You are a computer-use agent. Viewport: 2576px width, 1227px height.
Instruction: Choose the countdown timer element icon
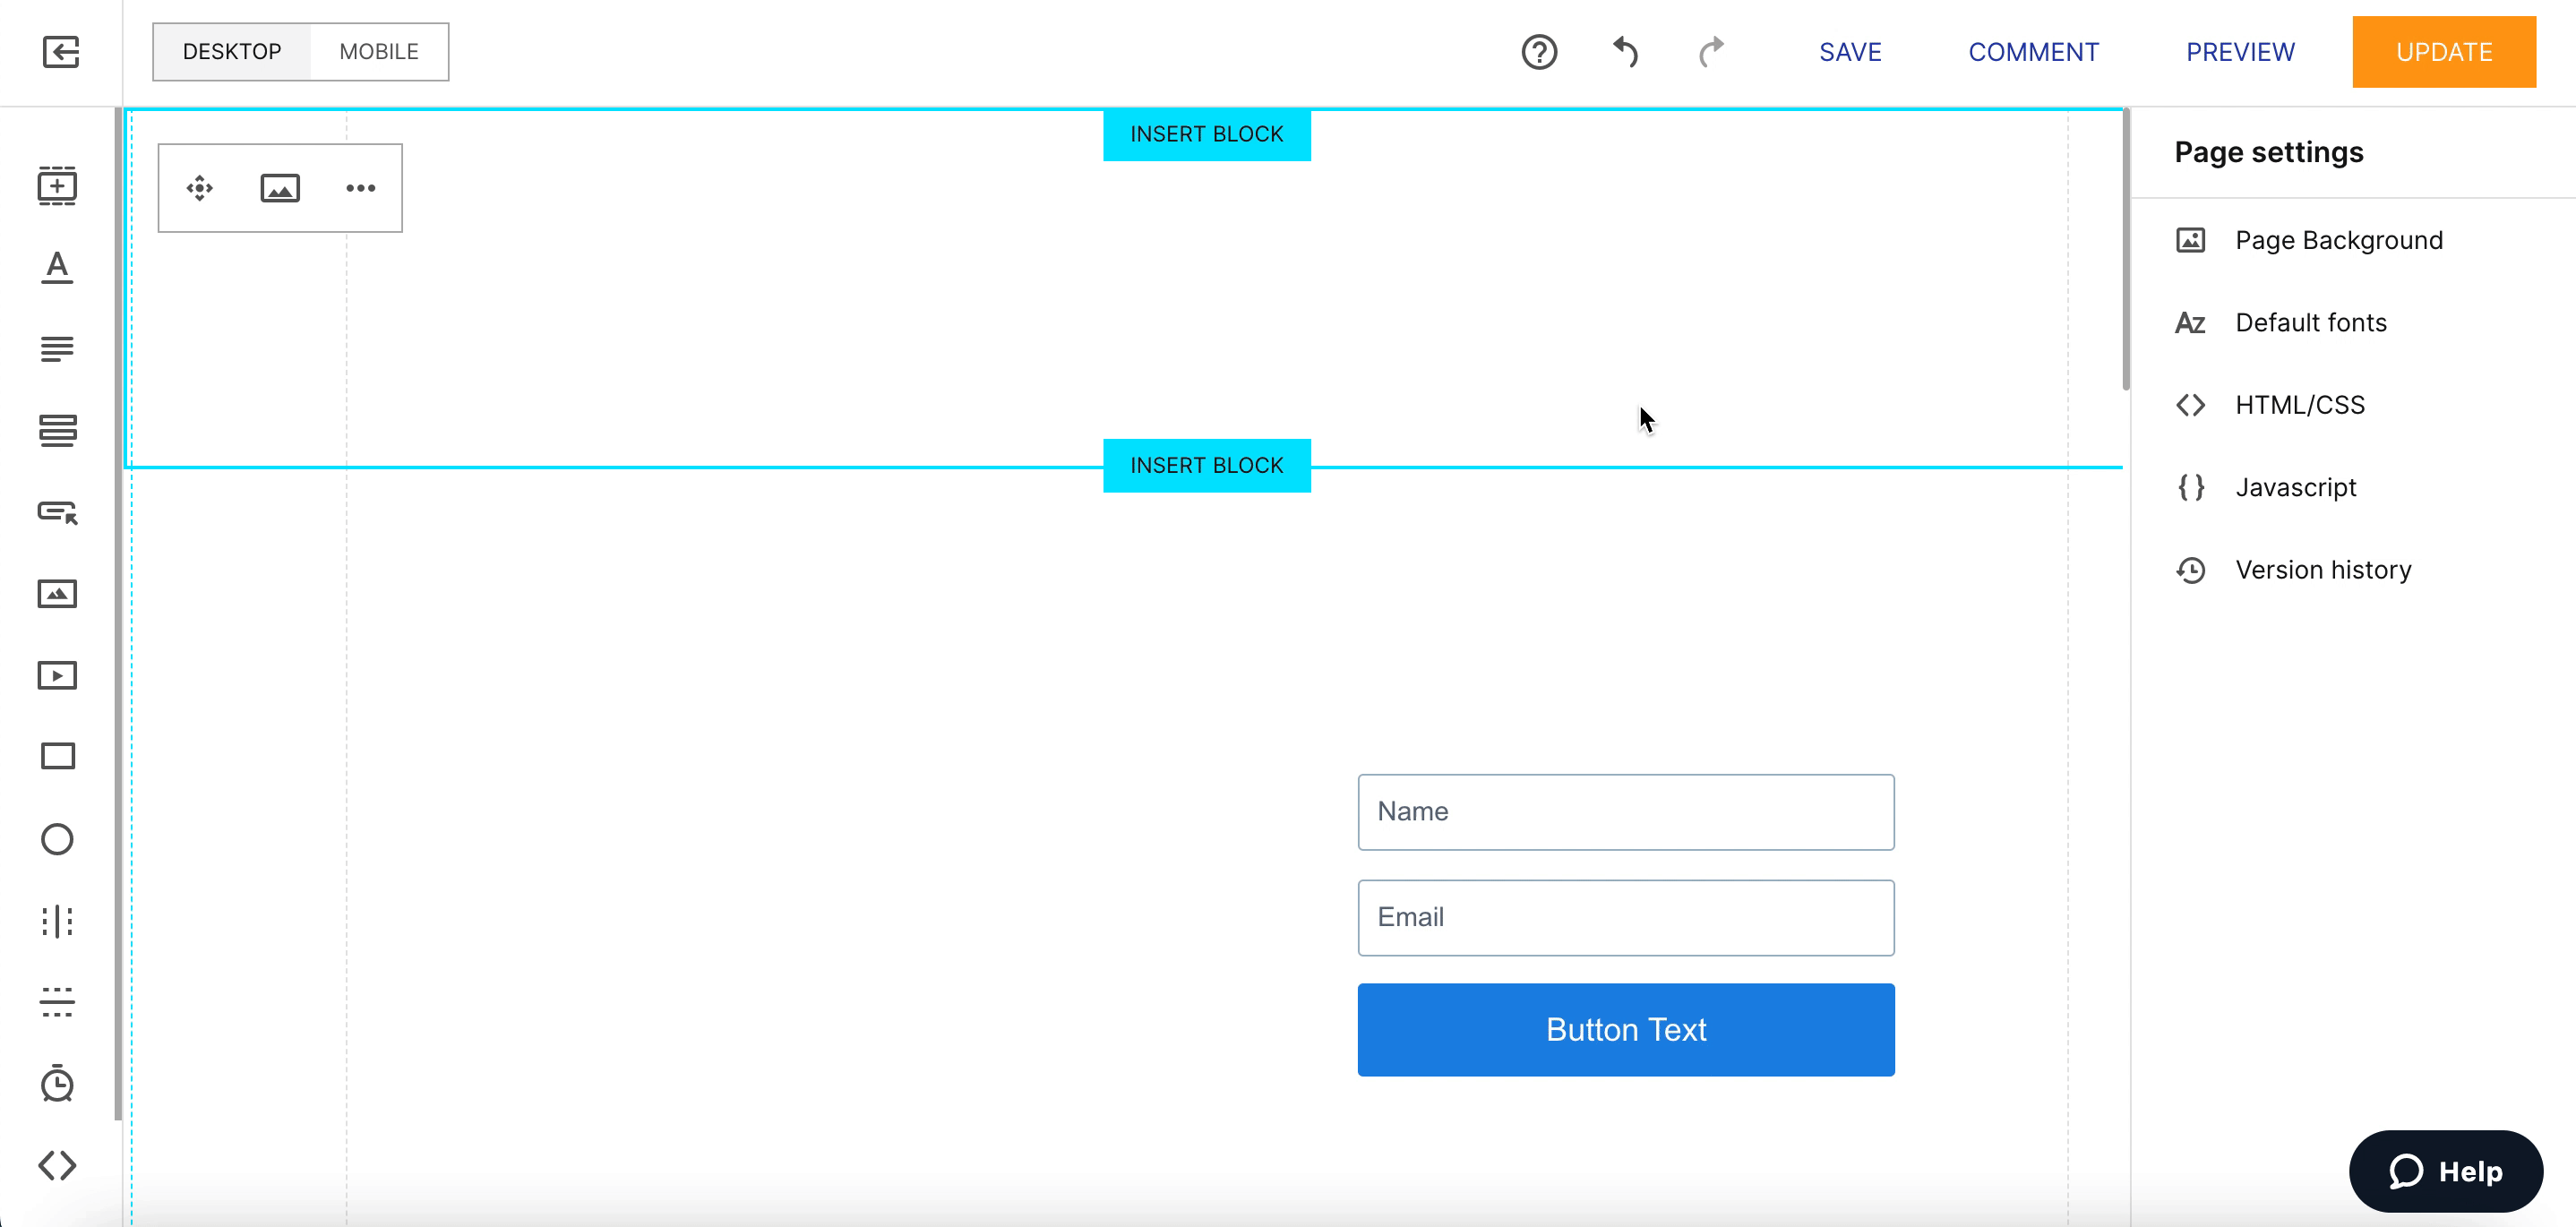click(57, 1083)
